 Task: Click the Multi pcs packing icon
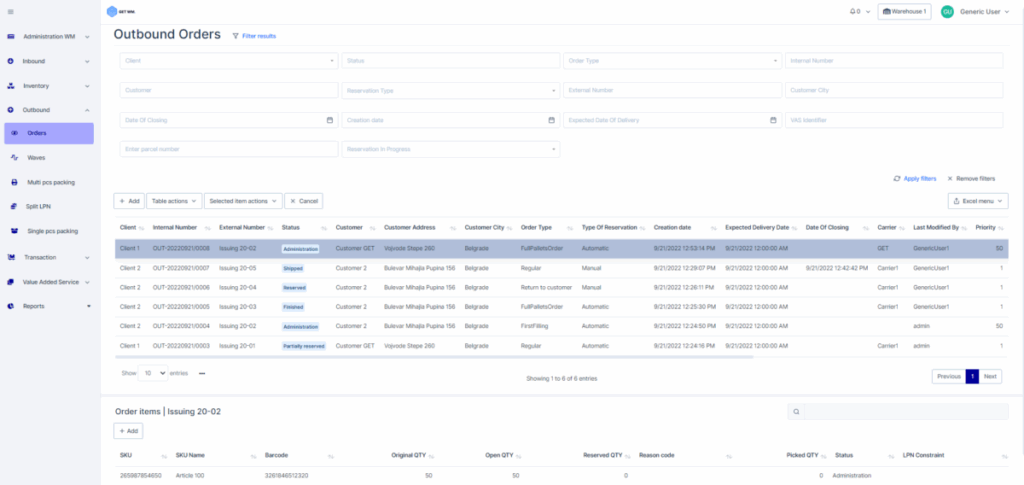[14, 182]
